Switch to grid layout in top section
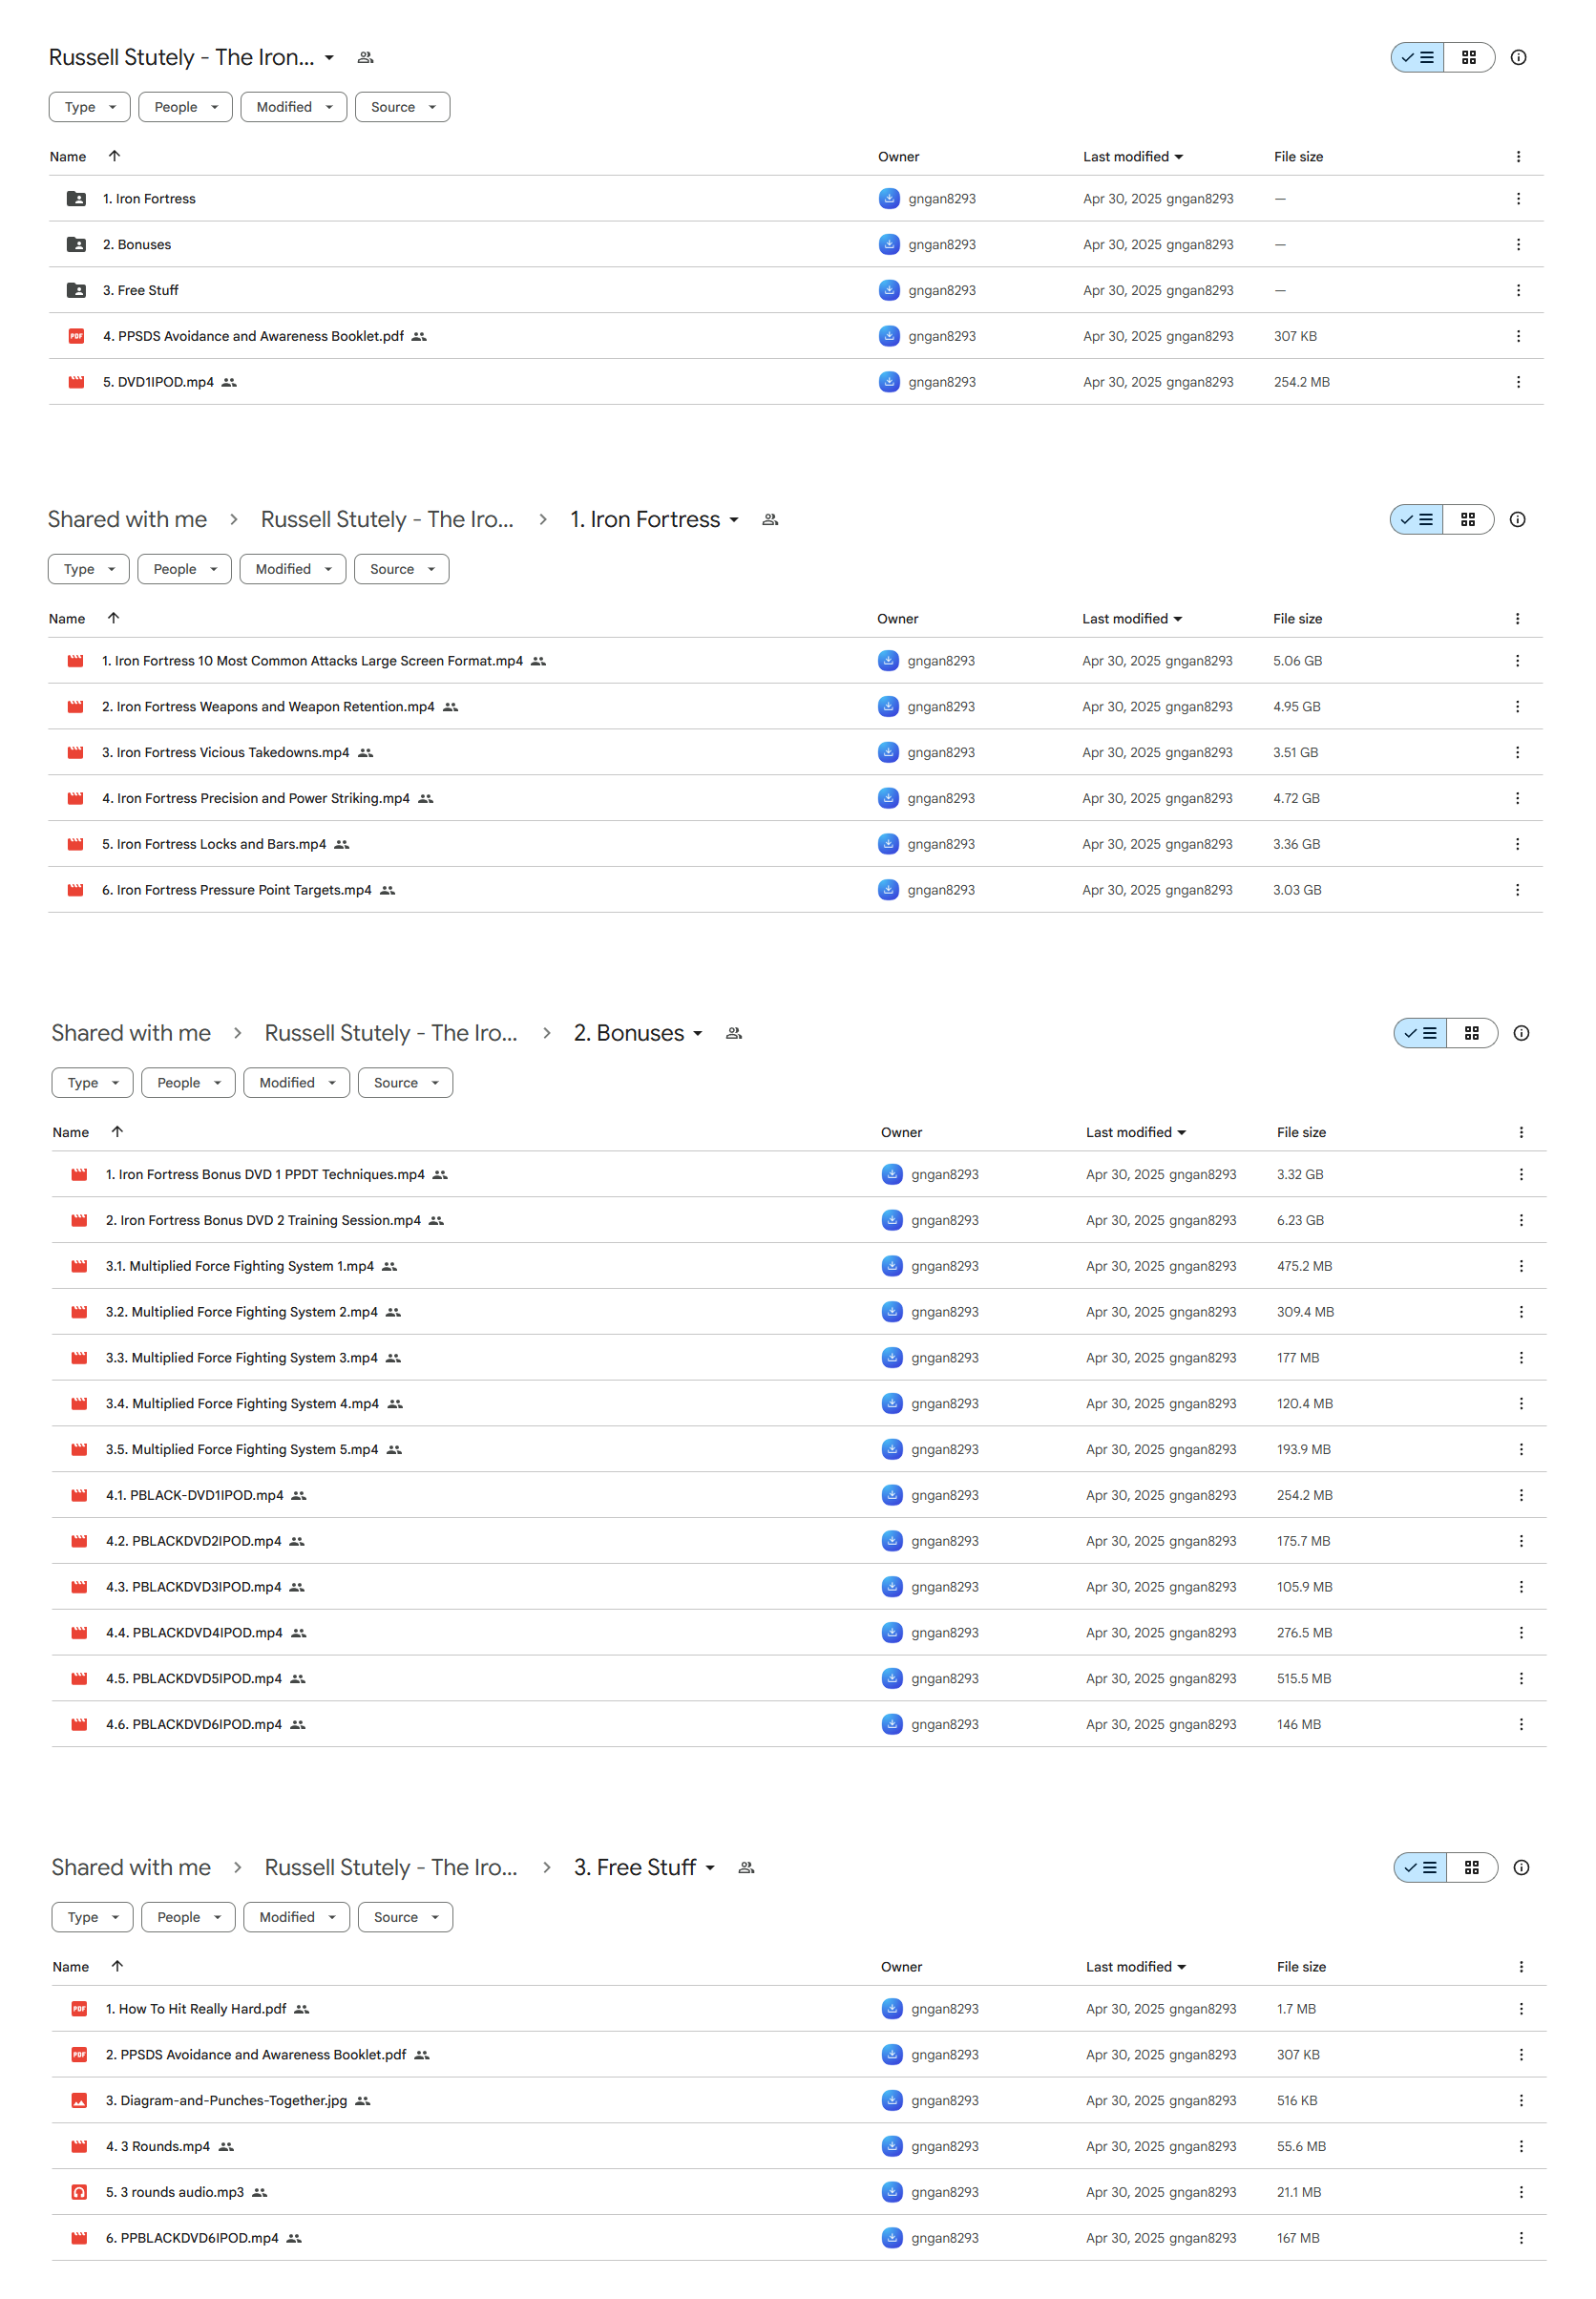Screen dimensions: 1596x2299 [x=1469, y=58]
